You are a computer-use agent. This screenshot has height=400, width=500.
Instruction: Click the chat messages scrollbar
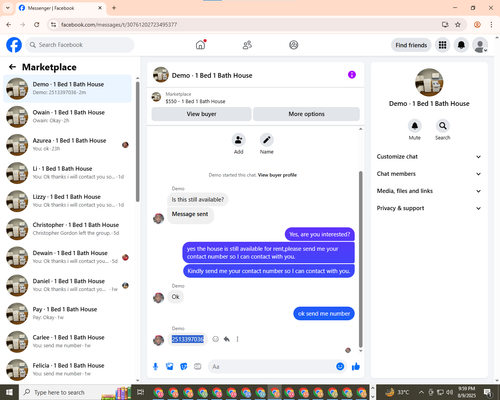click(x=360, y=259)
